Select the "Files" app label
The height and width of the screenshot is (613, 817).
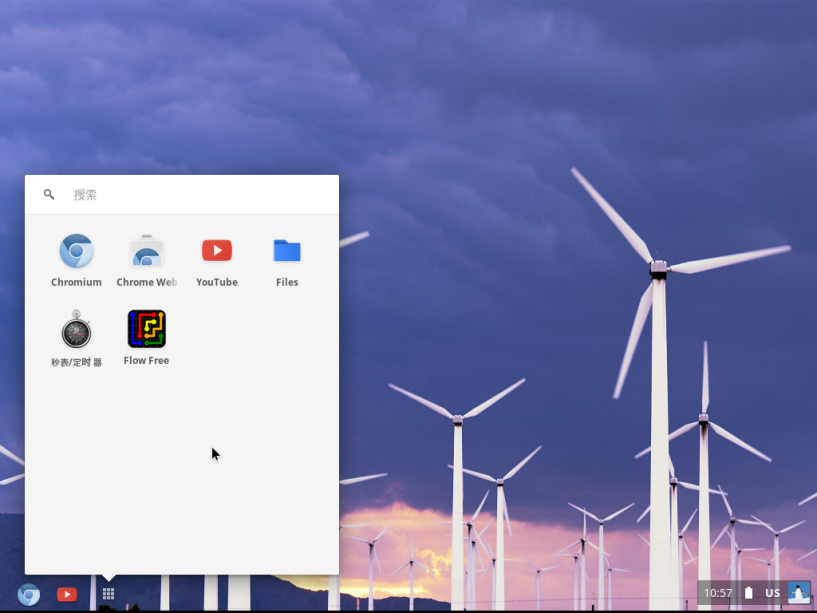287,282
